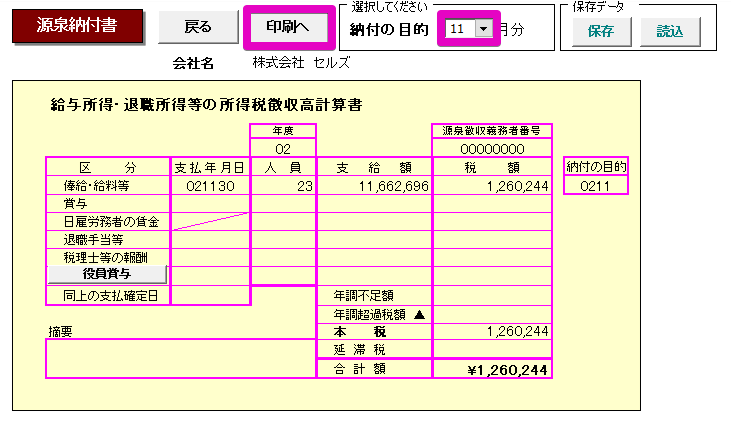The height and width of the screenshot is (442, 731).
Task: Click the 保存 save data button
Action: [600, 30]
